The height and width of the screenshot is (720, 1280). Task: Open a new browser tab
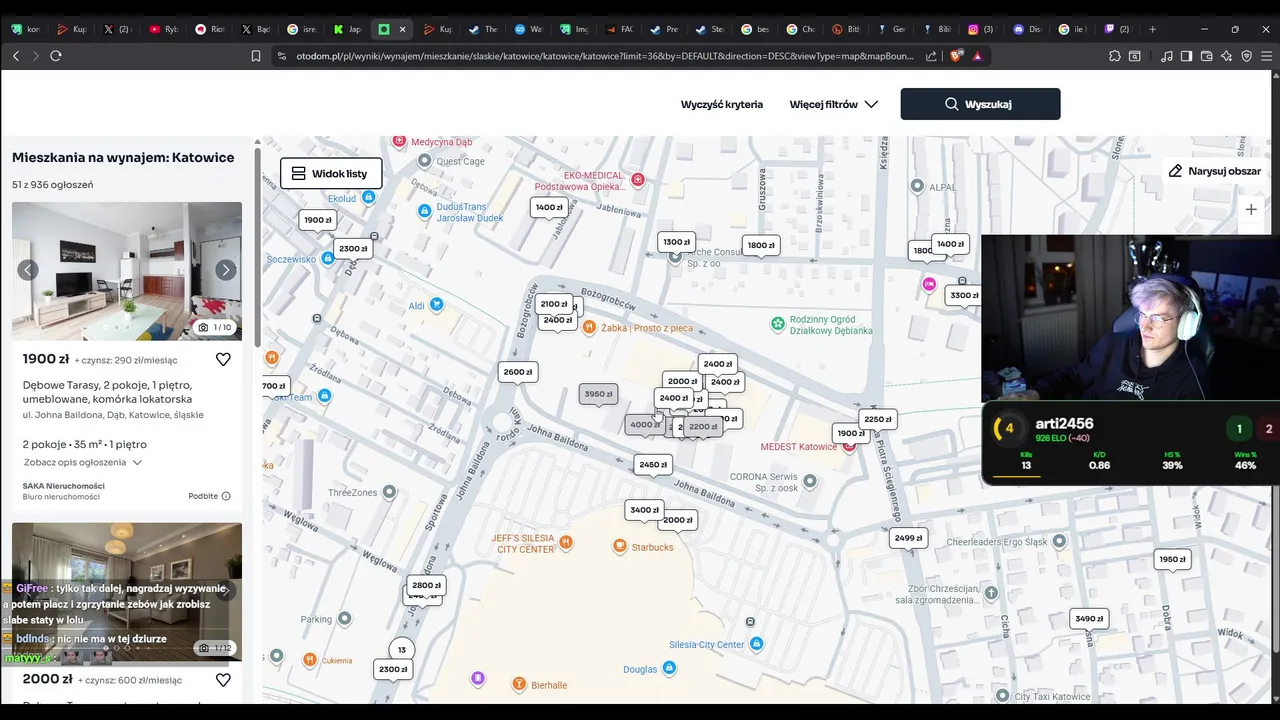point(1152,29)
